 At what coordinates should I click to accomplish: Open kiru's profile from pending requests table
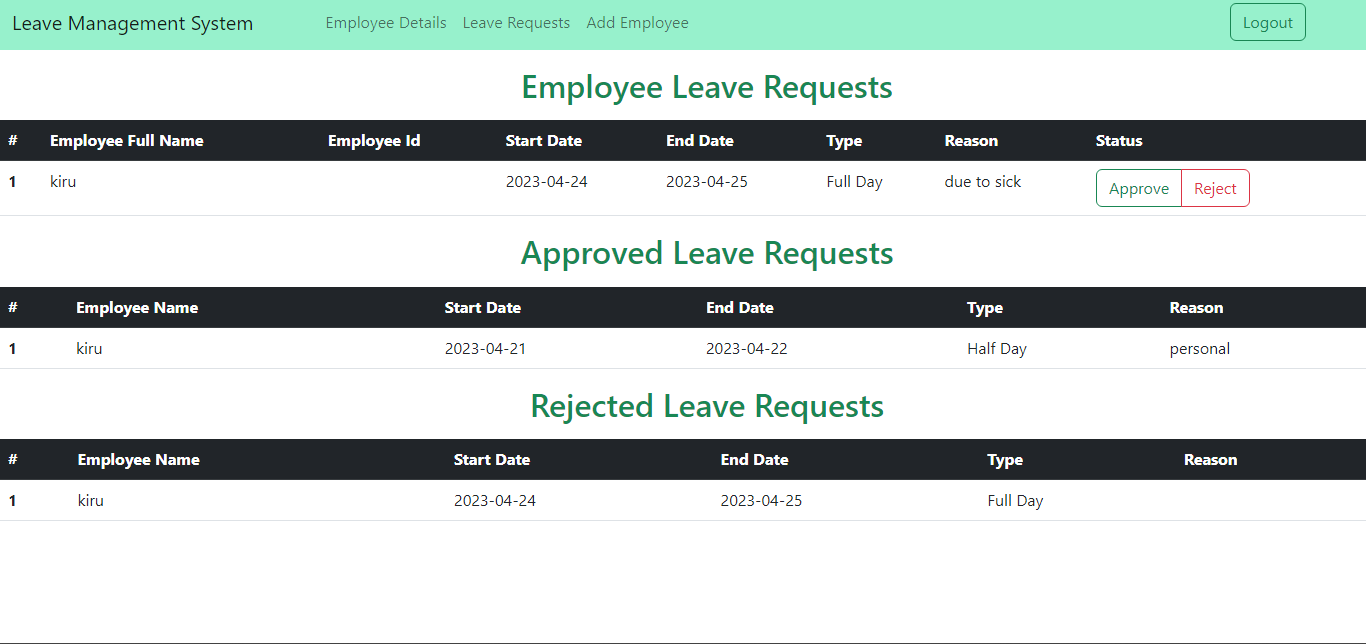click(63, 181)
